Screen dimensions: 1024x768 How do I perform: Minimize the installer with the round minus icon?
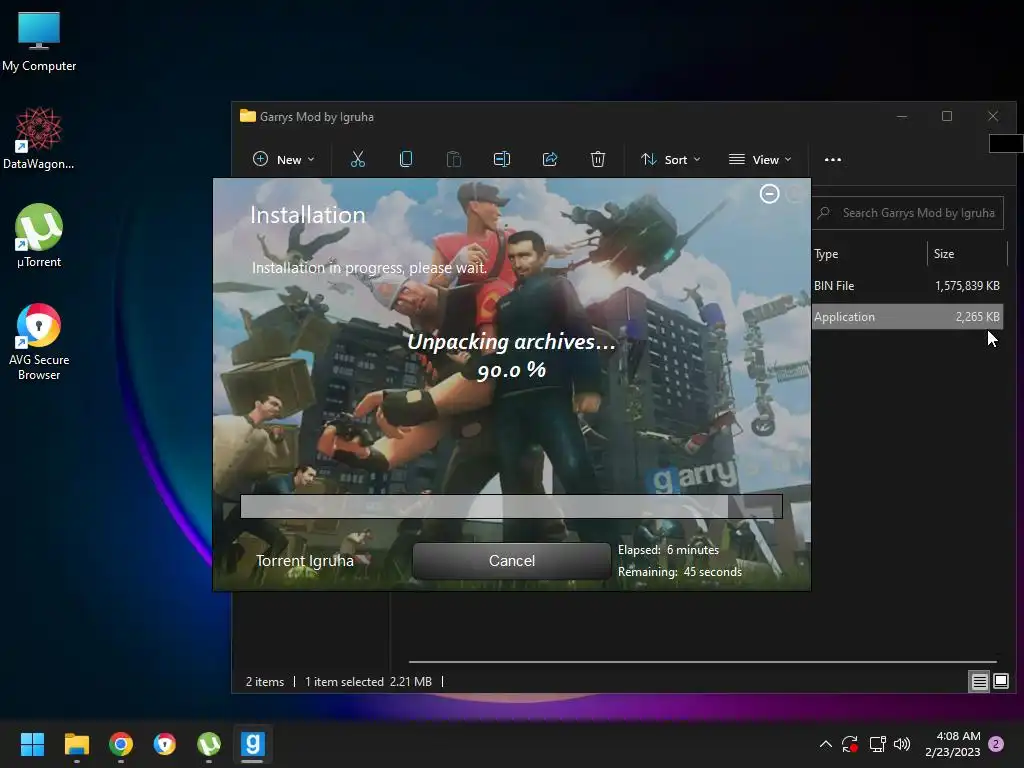tap(769, 194)
